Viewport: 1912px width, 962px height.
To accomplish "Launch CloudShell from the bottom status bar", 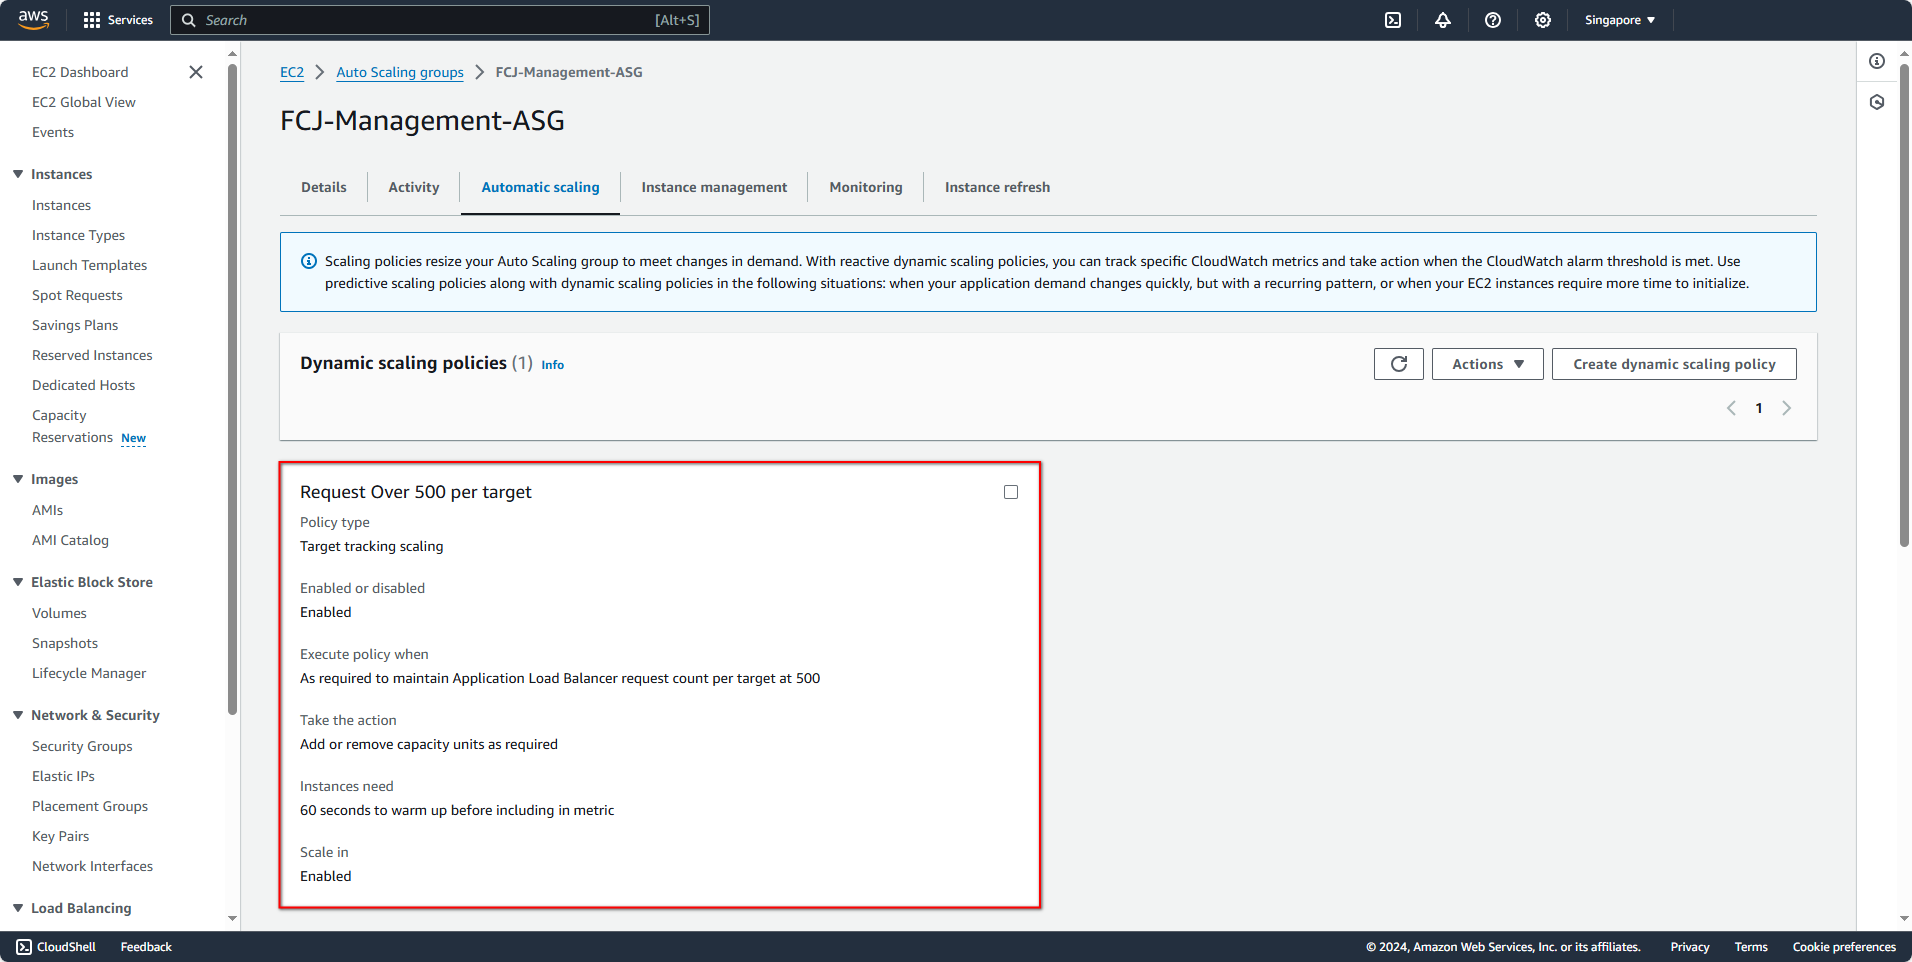I will point(56,946).
